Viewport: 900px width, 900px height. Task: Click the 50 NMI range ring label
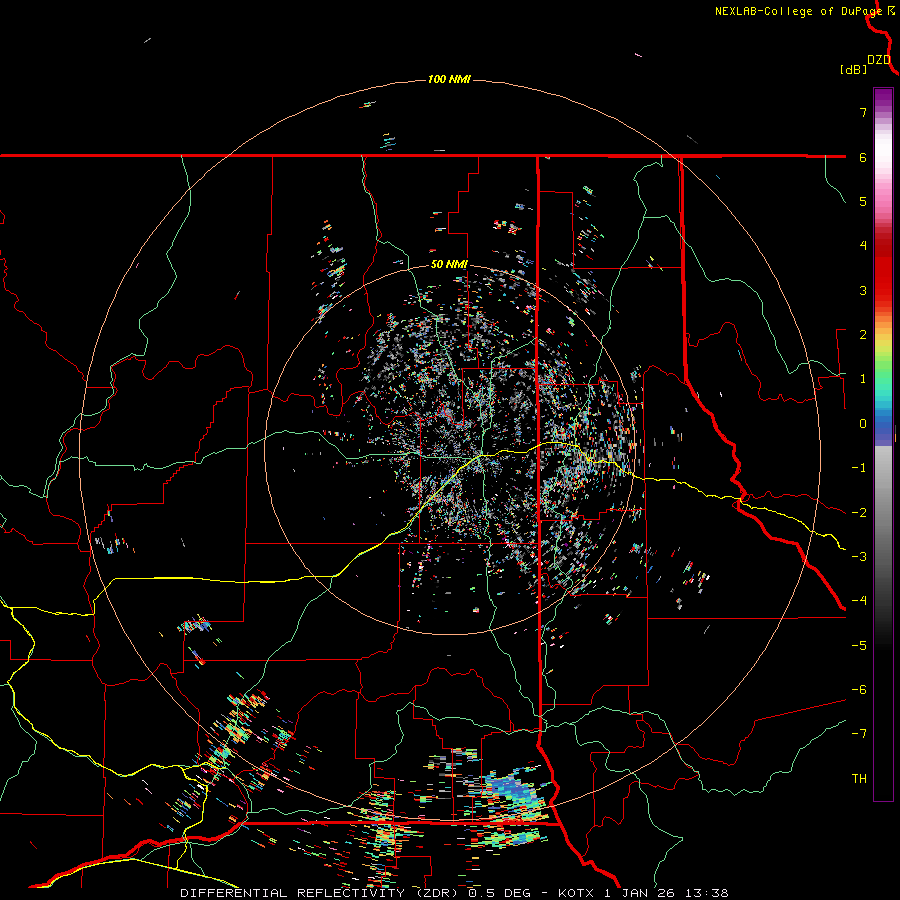pos(449,265)
